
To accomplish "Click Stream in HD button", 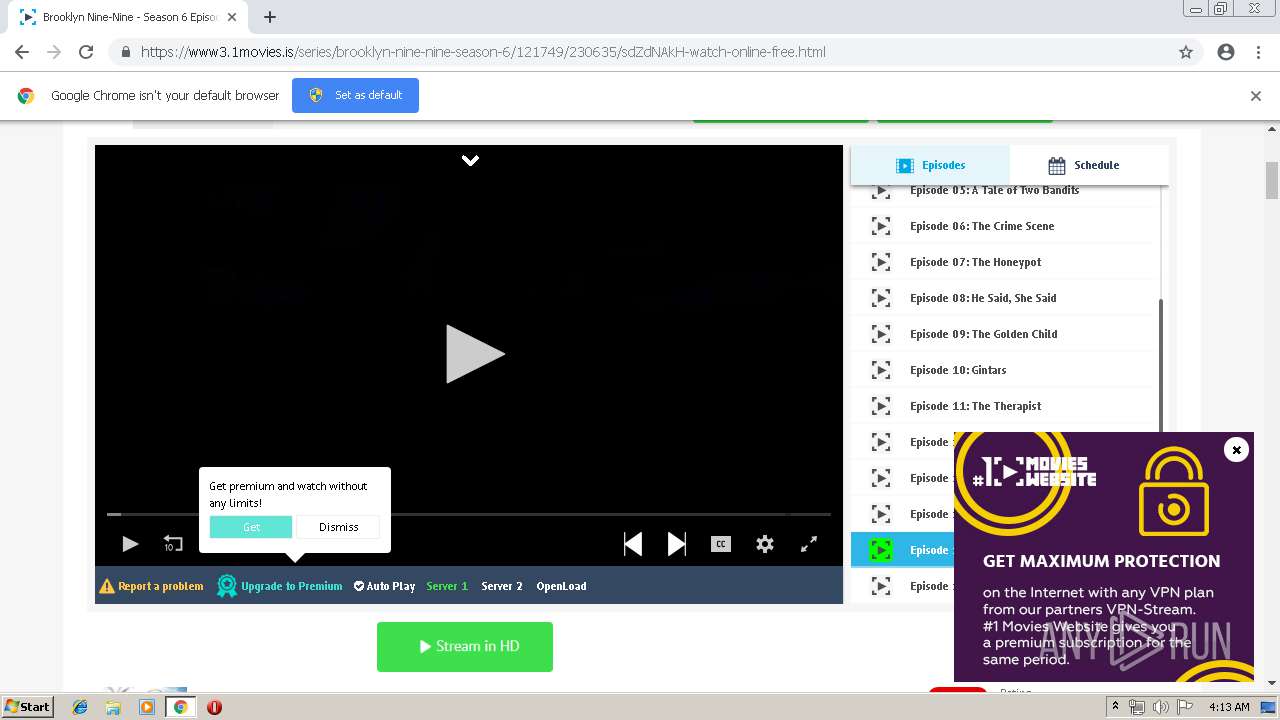I will [465, 646].
